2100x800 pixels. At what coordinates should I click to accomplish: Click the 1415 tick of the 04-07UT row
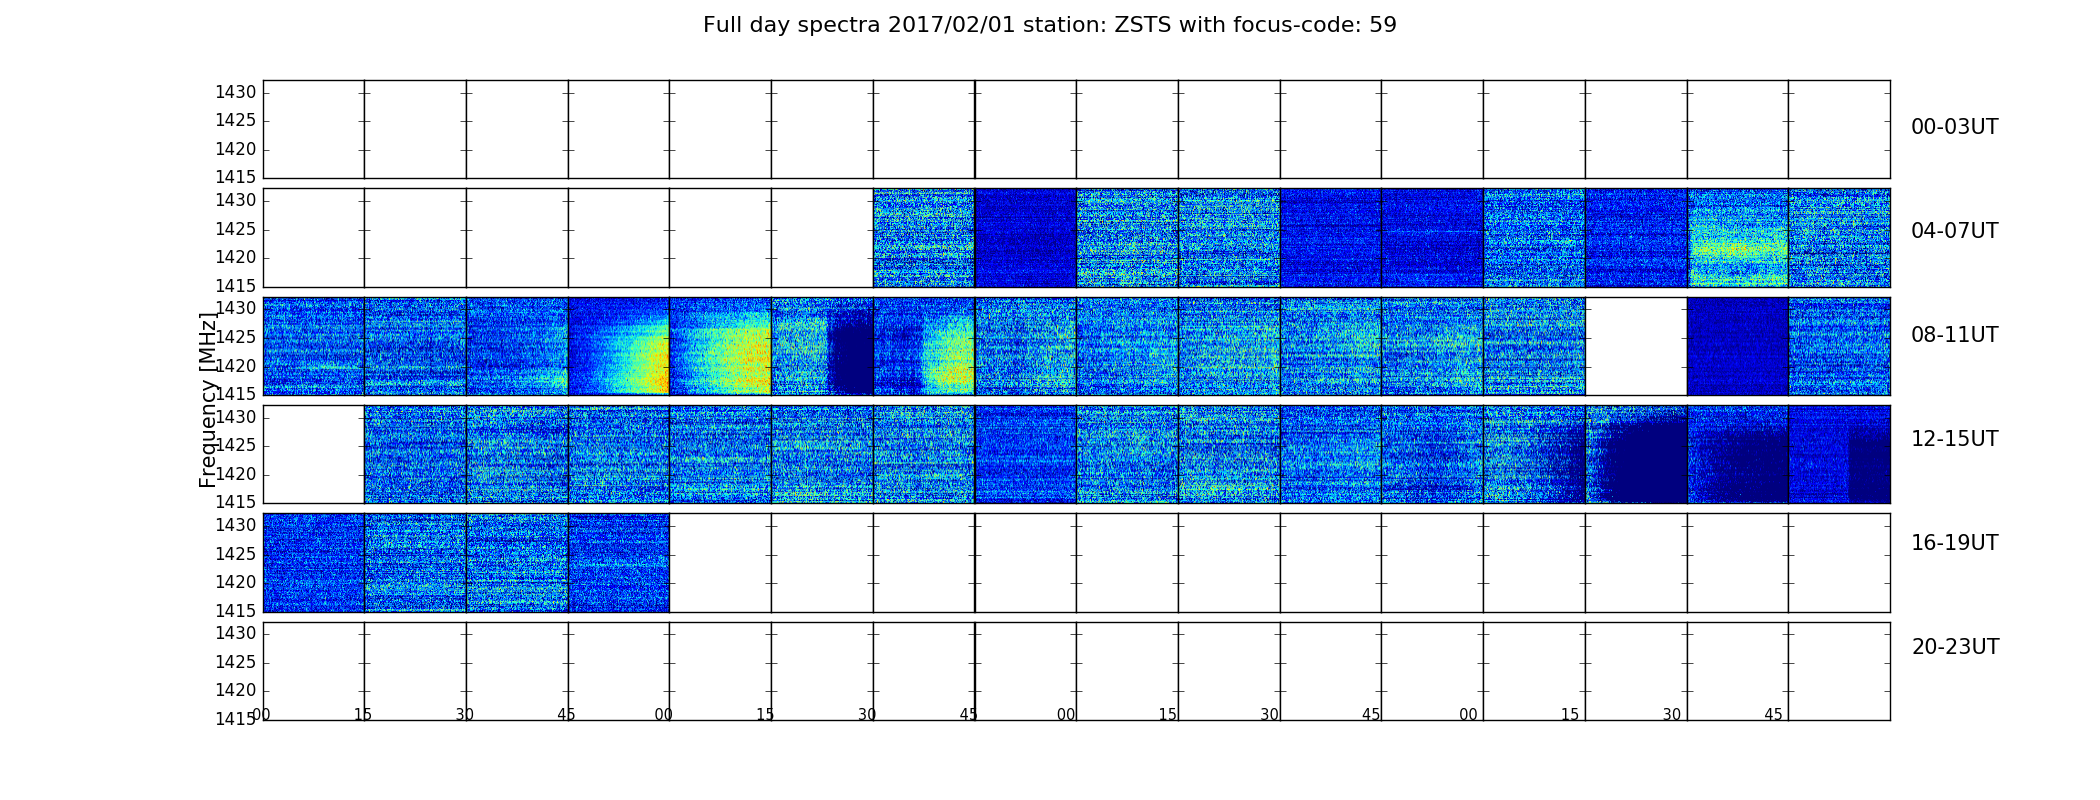click(x=236, y=286)
